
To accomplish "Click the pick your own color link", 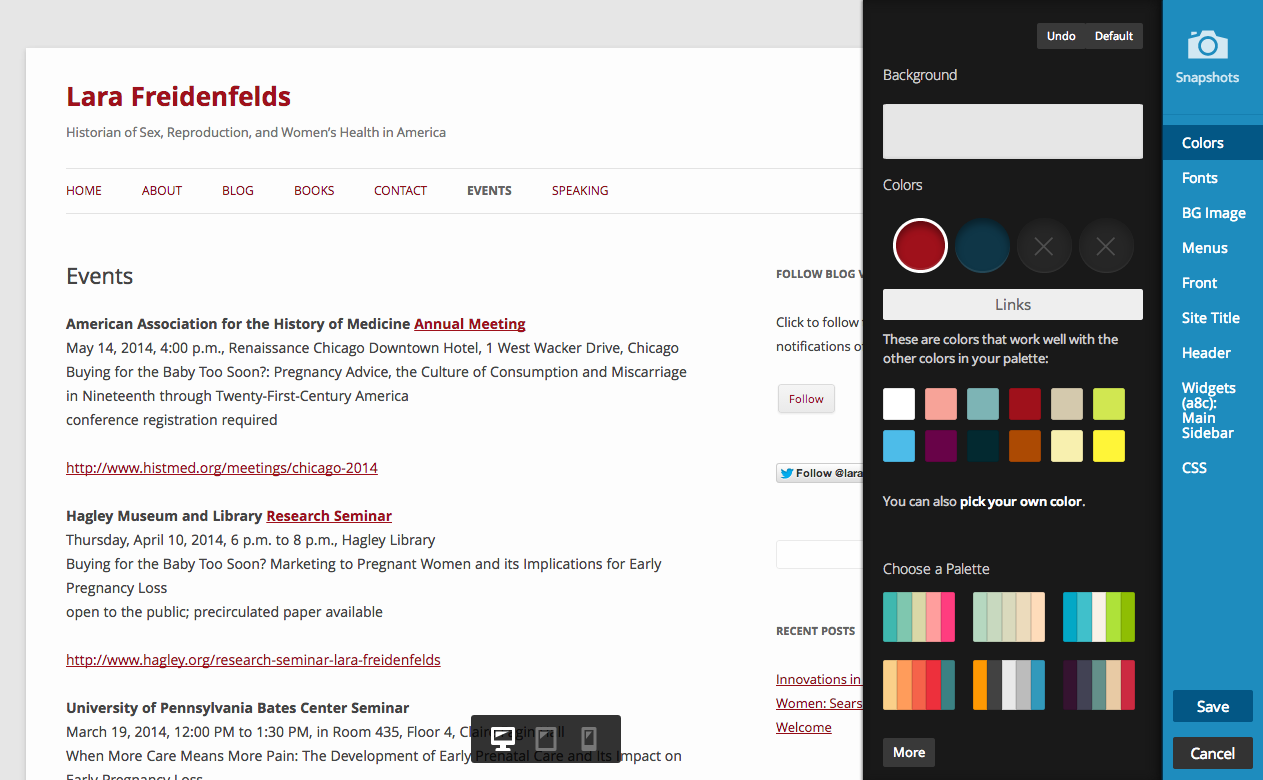I will tap(1021, 501).
